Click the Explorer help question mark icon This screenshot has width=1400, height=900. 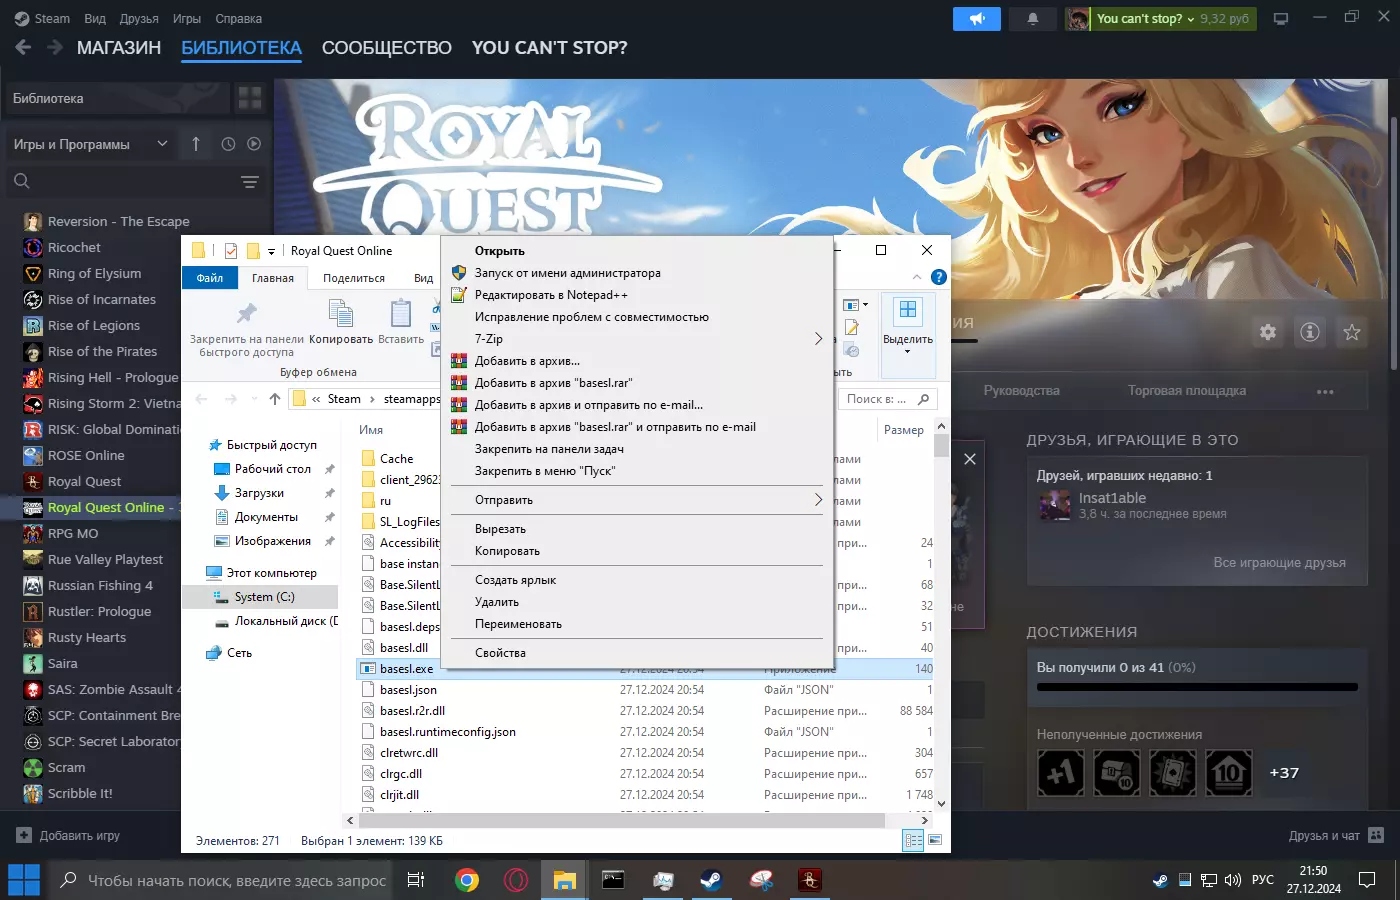(938, 277)
